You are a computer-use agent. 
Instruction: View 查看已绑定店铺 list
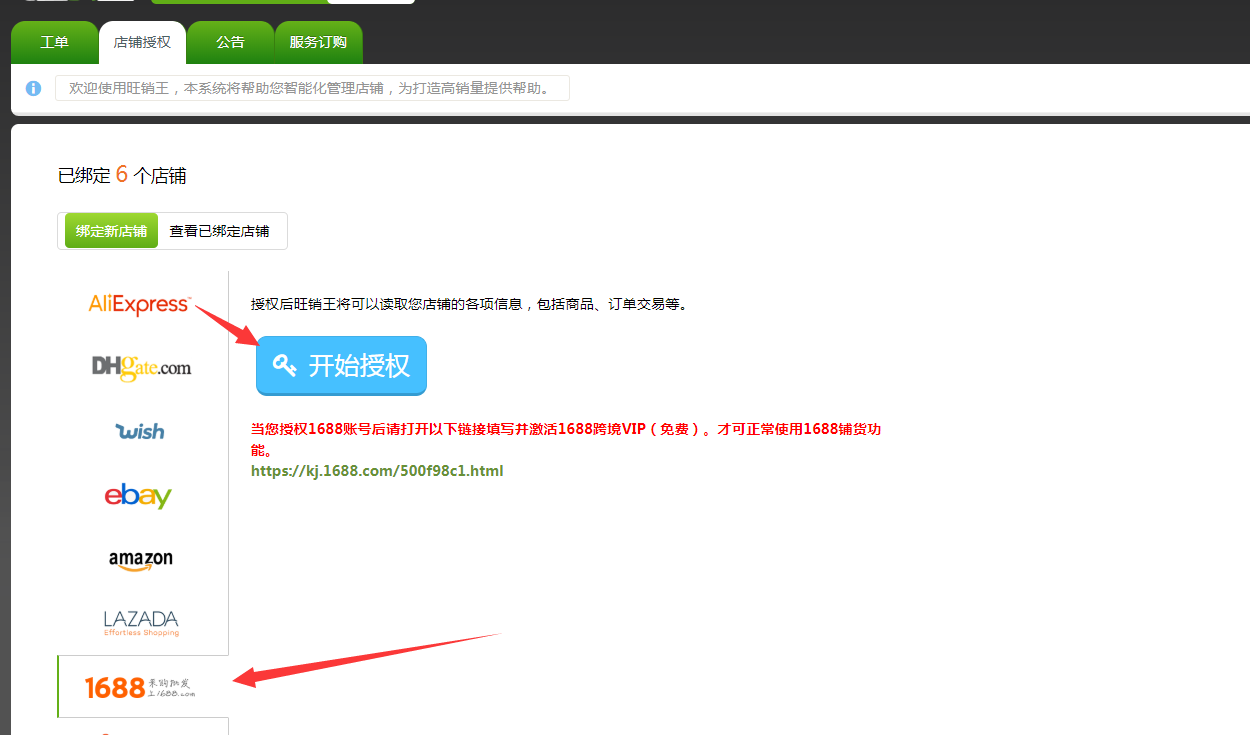pyautogui.click(x=219, y=231)
